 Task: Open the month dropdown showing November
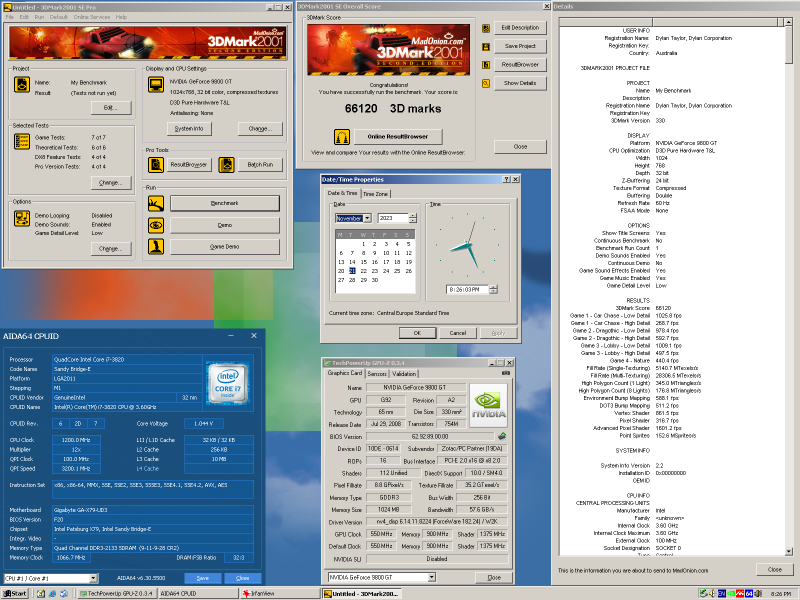[x=367, y=218]
